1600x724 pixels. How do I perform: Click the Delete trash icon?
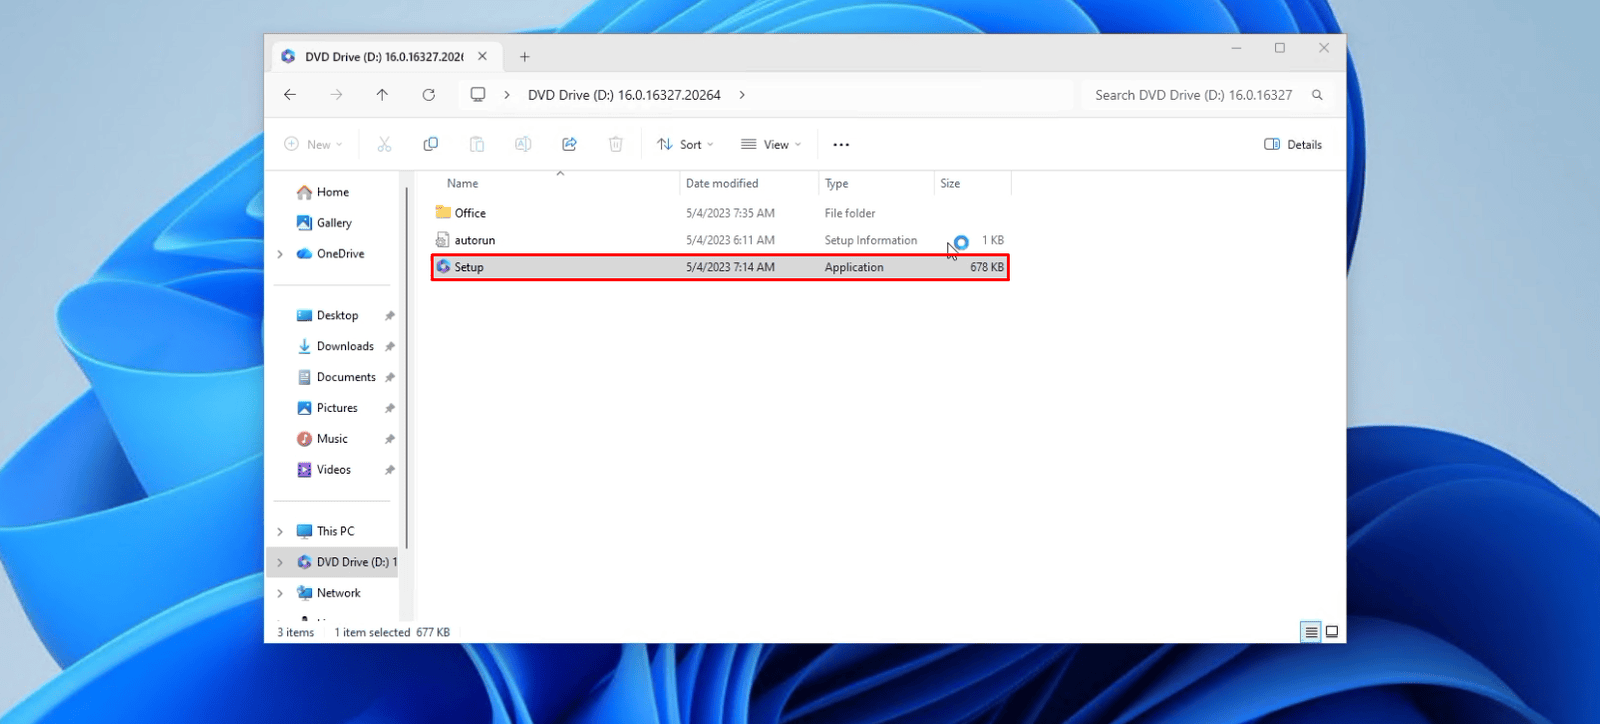click(x=616, y=145)
